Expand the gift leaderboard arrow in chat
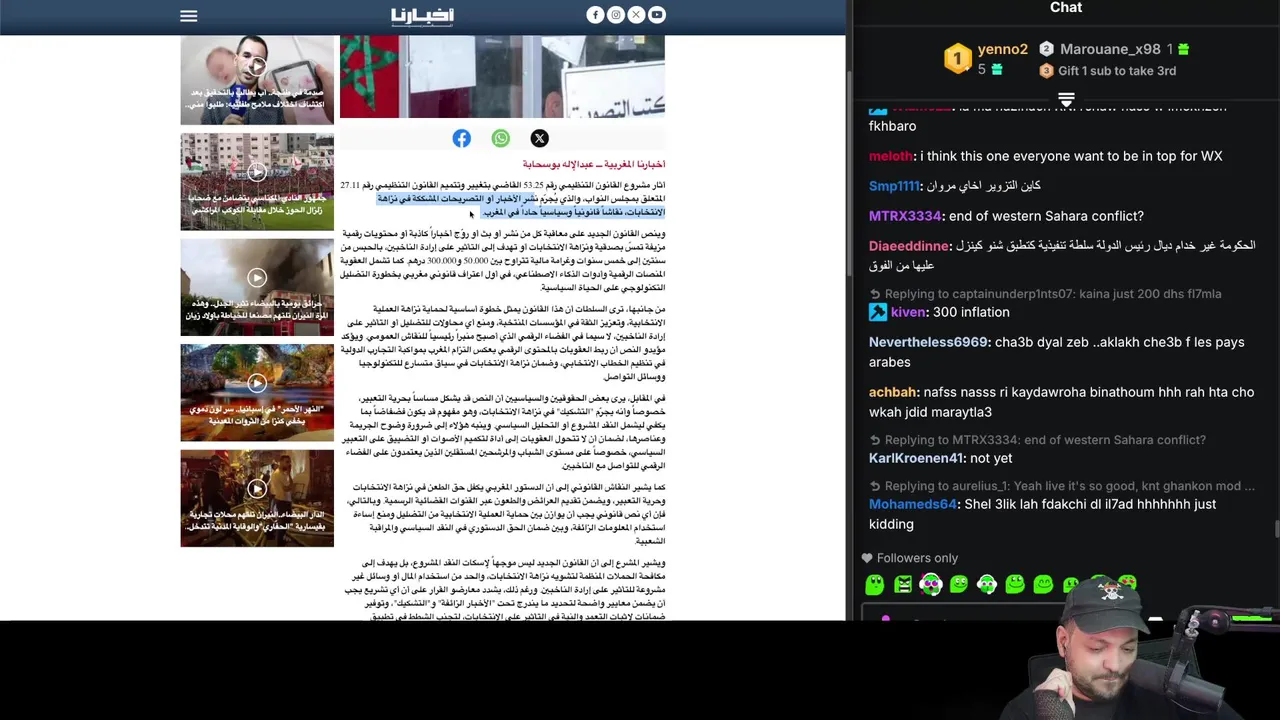 coord(1066,99)
